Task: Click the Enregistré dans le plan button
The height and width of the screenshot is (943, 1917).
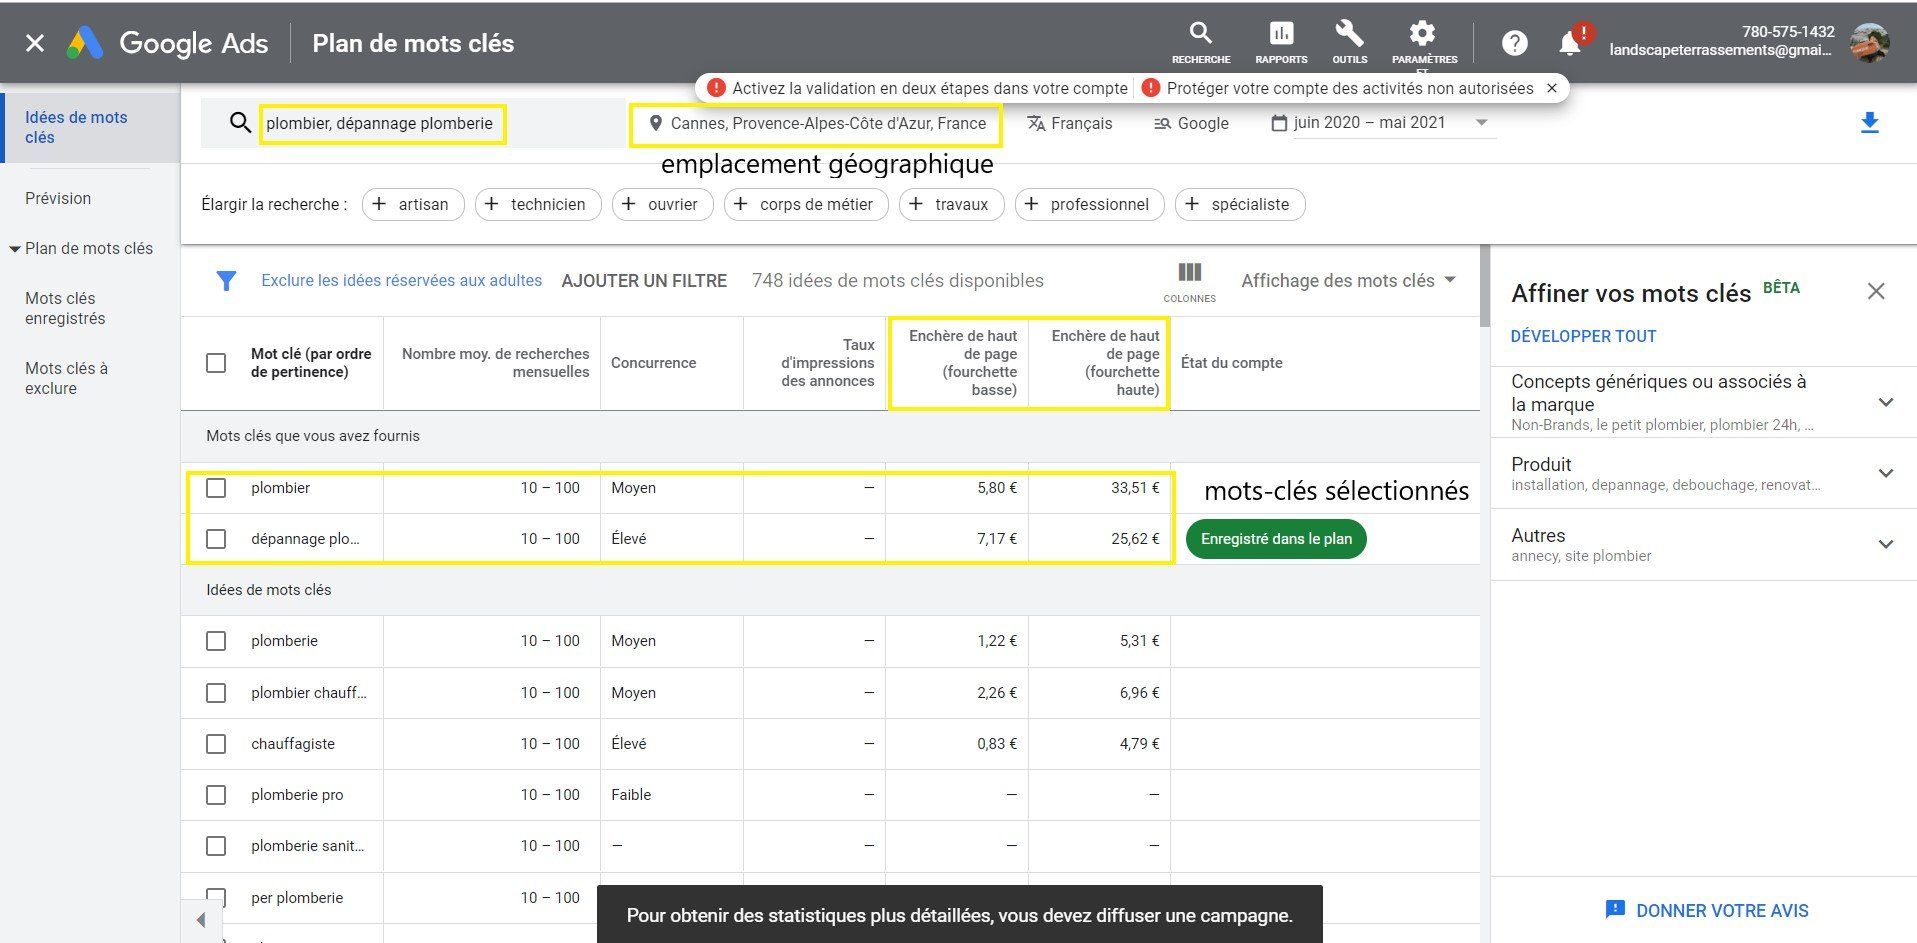Action: click(1275, 538)
